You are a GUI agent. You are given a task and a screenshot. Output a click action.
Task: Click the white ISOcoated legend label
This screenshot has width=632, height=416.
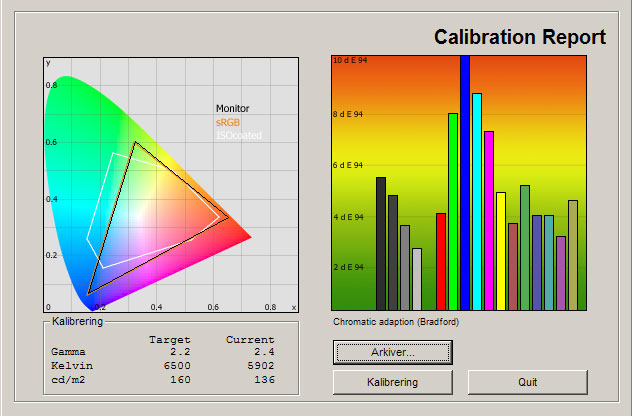click(x=239, y=135)
